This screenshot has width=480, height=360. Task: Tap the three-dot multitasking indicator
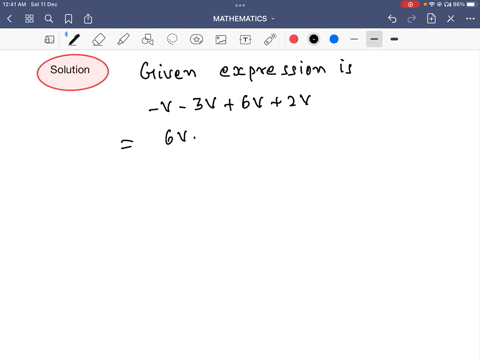click(240, 5)
